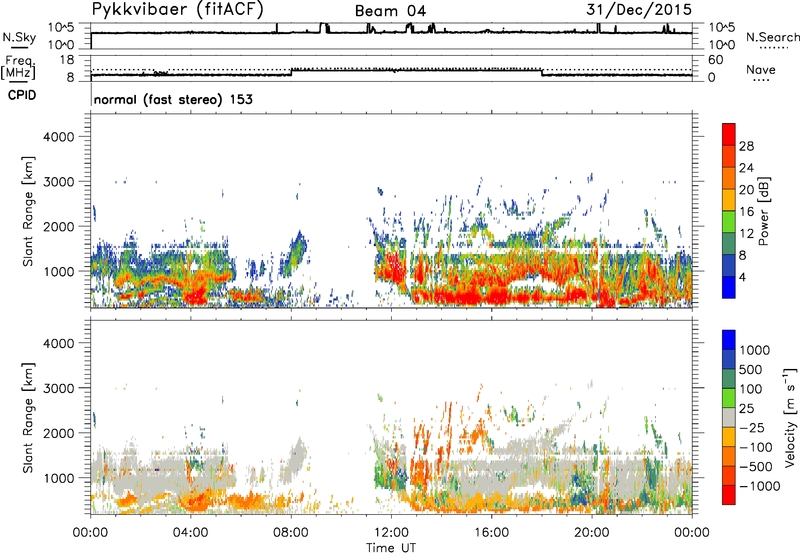Image resolution: width=800 pixels, height=554 pixels.
Task: Click the 'Pykkvibaer (fitACF)' title text
Action: [x=178, y=10]
